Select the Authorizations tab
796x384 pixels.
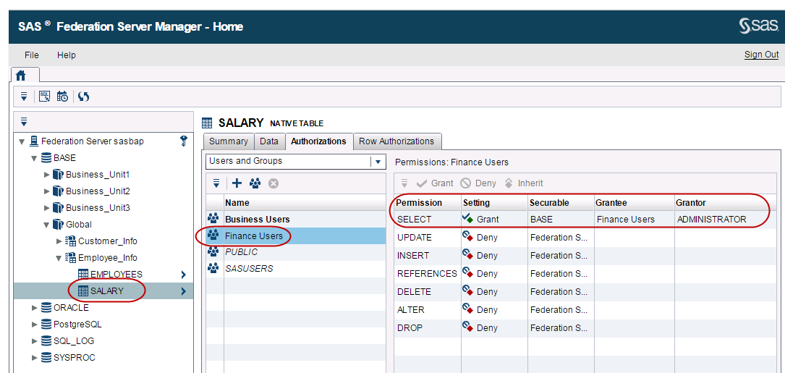tap(318, 141)
